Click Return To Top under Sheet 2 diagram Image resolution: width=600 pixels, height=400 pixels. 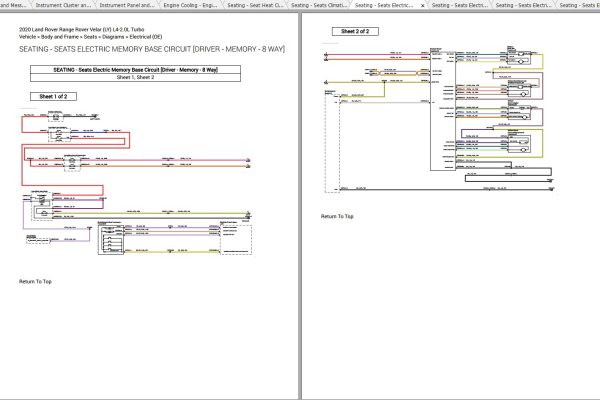pyautogui.click(x=337, y=216)
